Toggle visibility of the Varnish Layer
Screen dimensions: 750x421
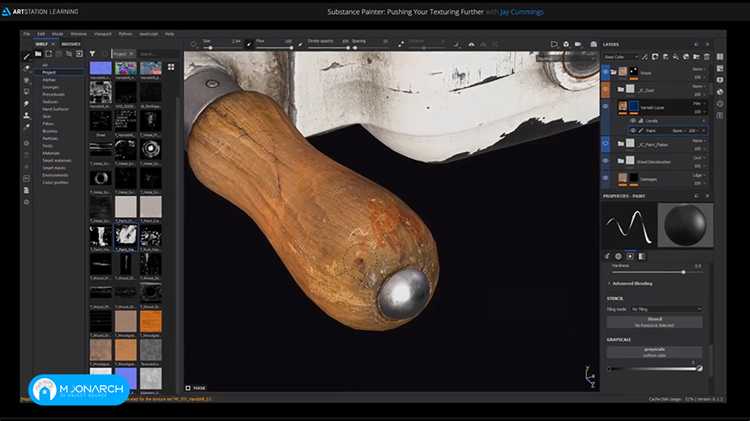pos(606,107)
